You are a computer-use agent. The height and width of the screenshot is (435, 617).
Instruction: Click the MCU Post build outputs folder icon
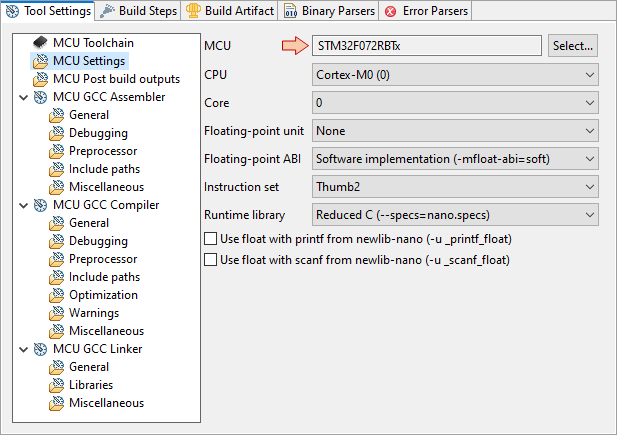[x=41, y=79]
